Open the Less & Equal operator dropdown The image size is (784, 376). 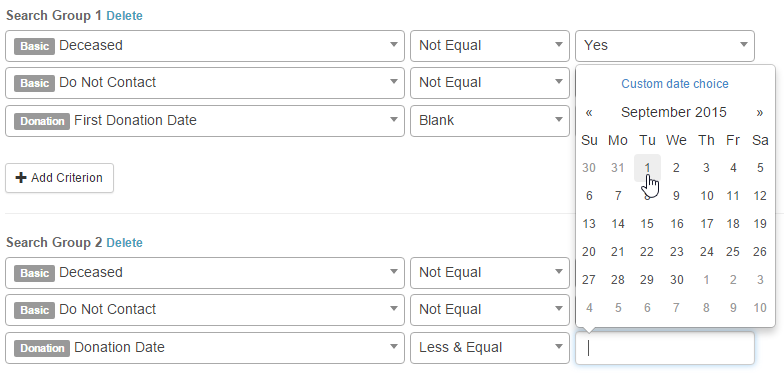pos(490,348)
